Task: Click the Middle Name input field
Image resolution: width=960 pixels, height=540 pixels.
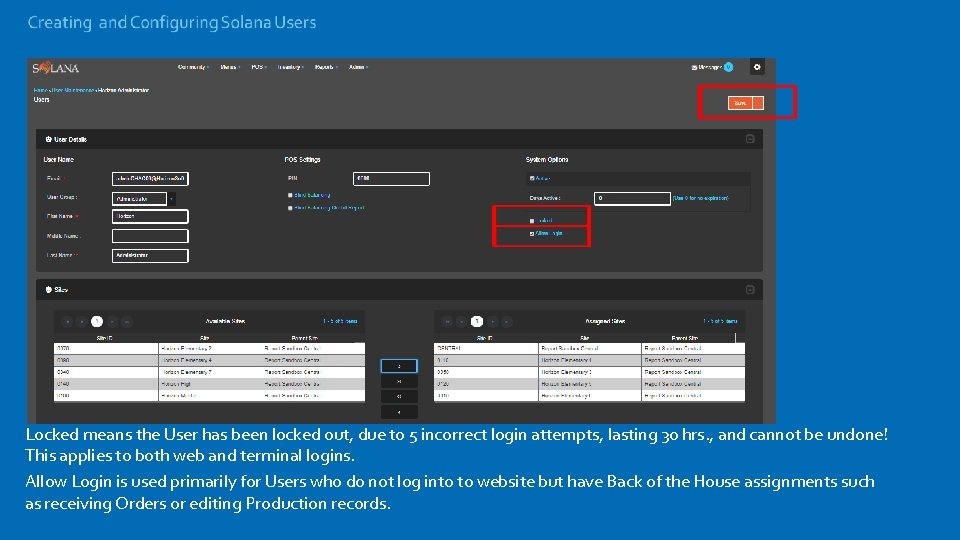Action: [x=150, y=236]
